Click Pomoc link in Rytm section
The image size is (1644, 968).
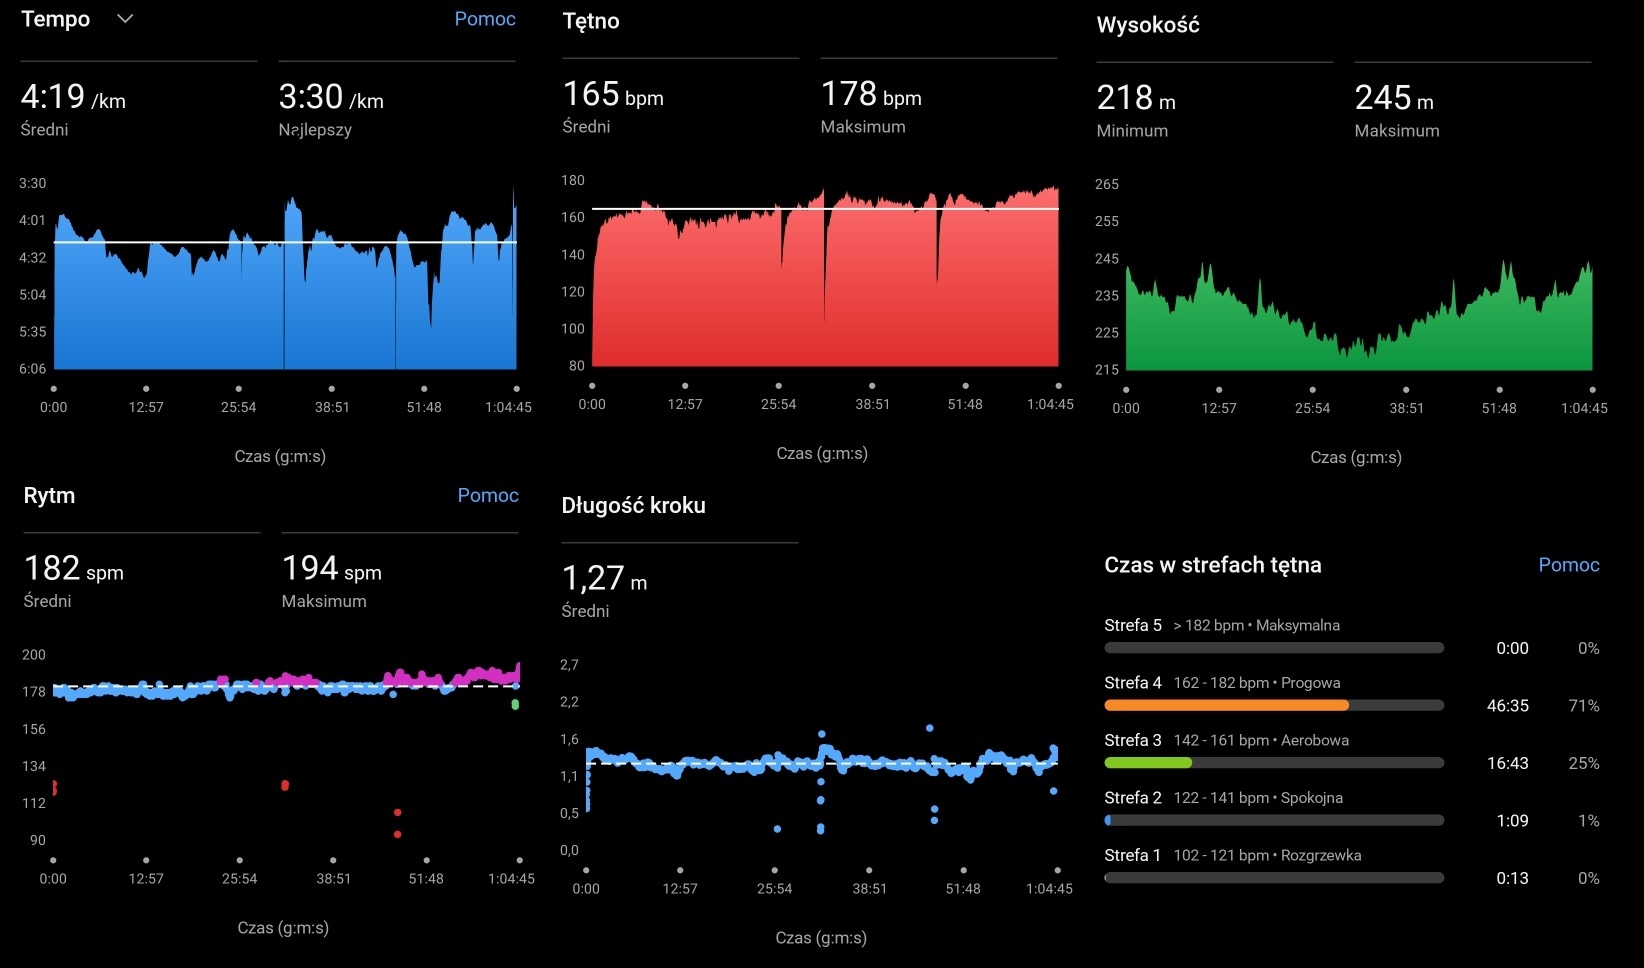point(488,495)
